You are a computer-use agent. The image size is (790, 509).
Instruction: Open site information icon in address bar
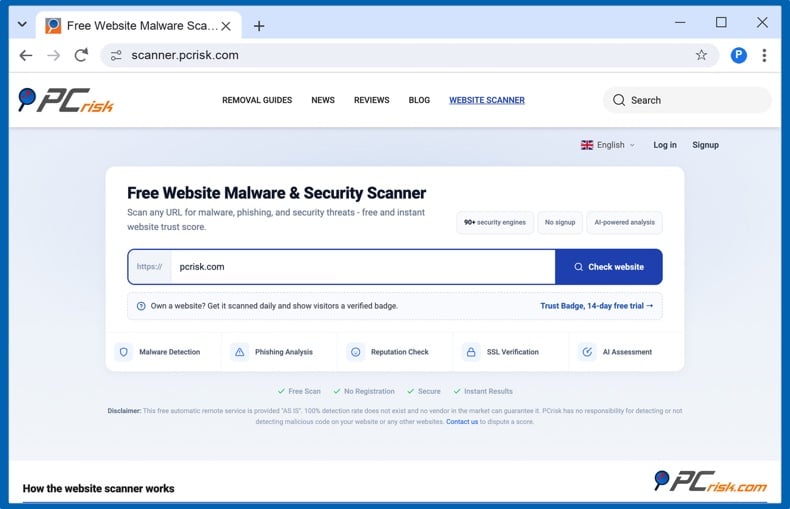[x=116, y=55]
